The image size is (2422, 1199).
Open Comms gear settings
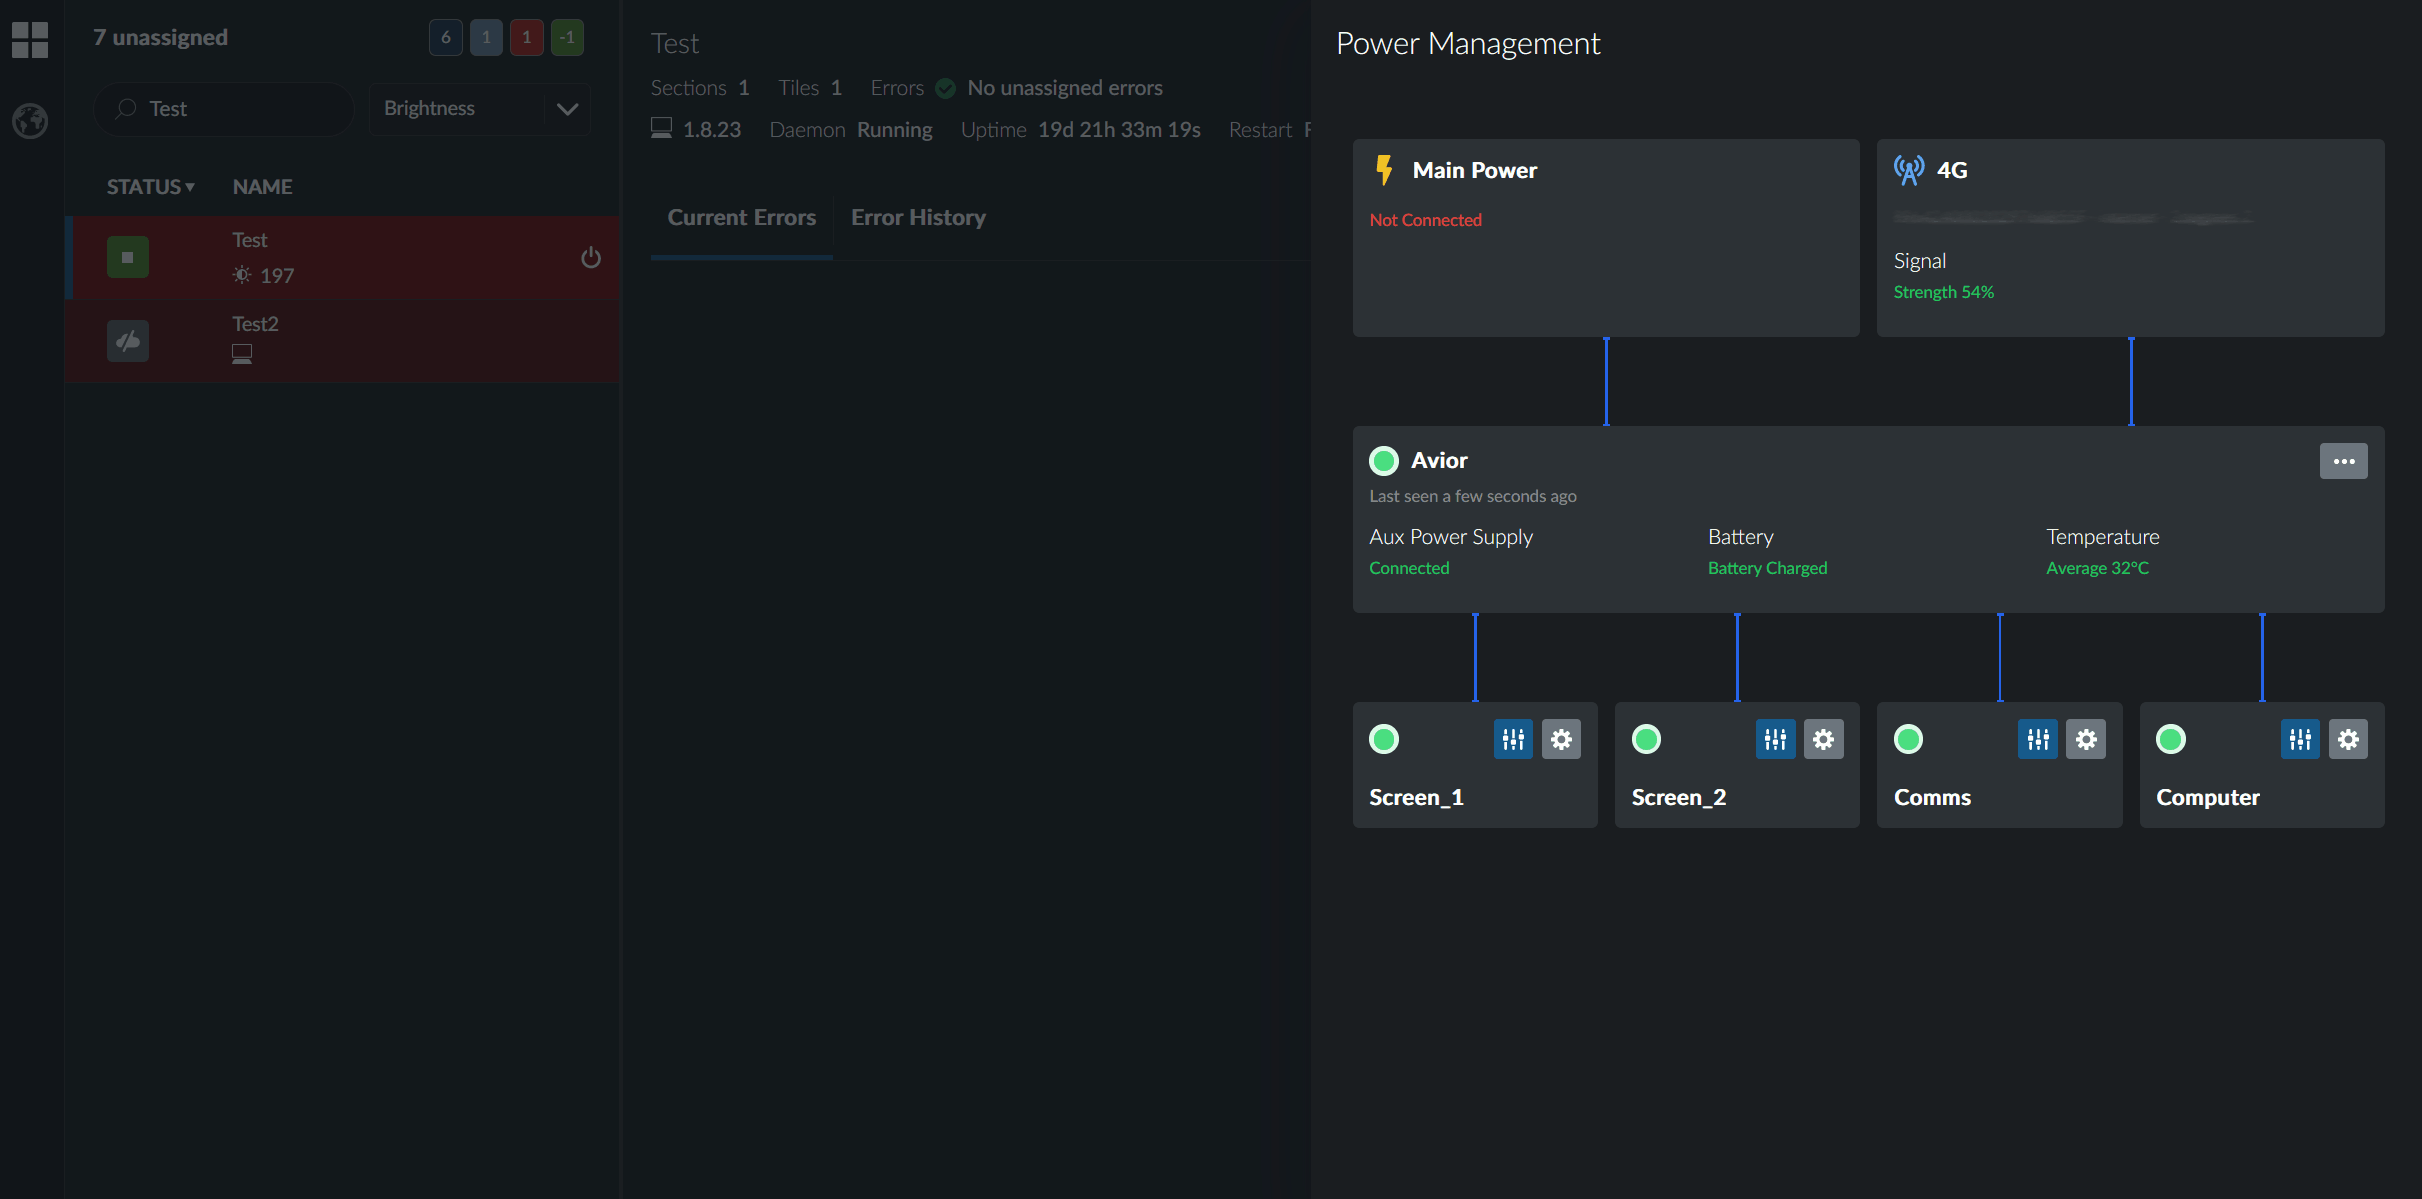coord(2086,739)
